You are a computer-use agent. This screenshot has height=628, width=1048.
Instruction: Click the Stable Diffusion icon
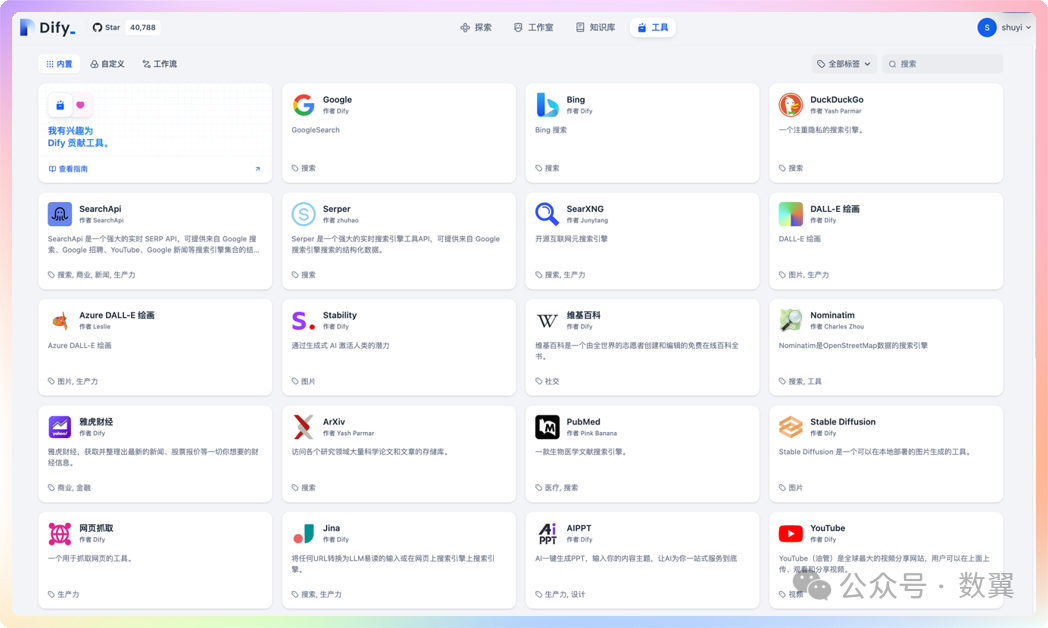791,427
